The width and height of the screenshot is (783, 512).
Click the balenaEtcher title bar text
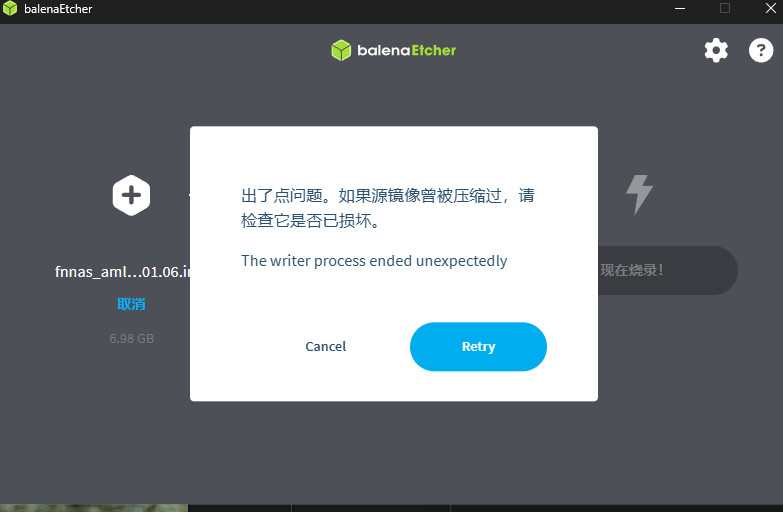pos(58,9)
